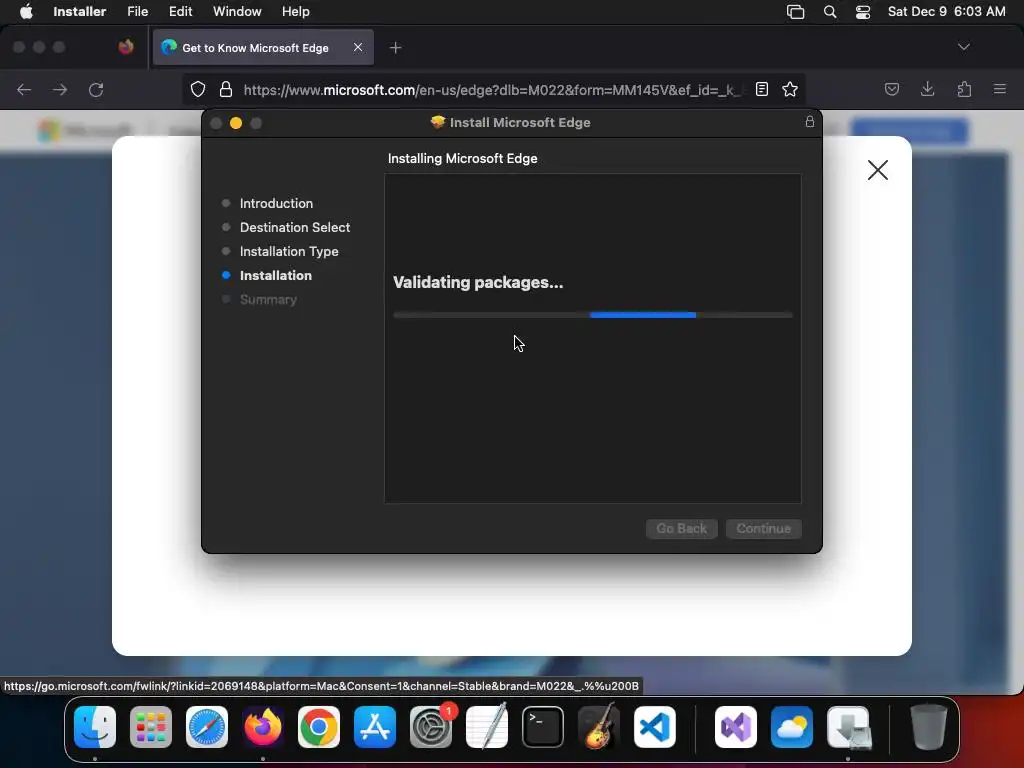This screenshot has width=1024, height=768.
Task: Click the Go Back button
Action: click(681, 528)
